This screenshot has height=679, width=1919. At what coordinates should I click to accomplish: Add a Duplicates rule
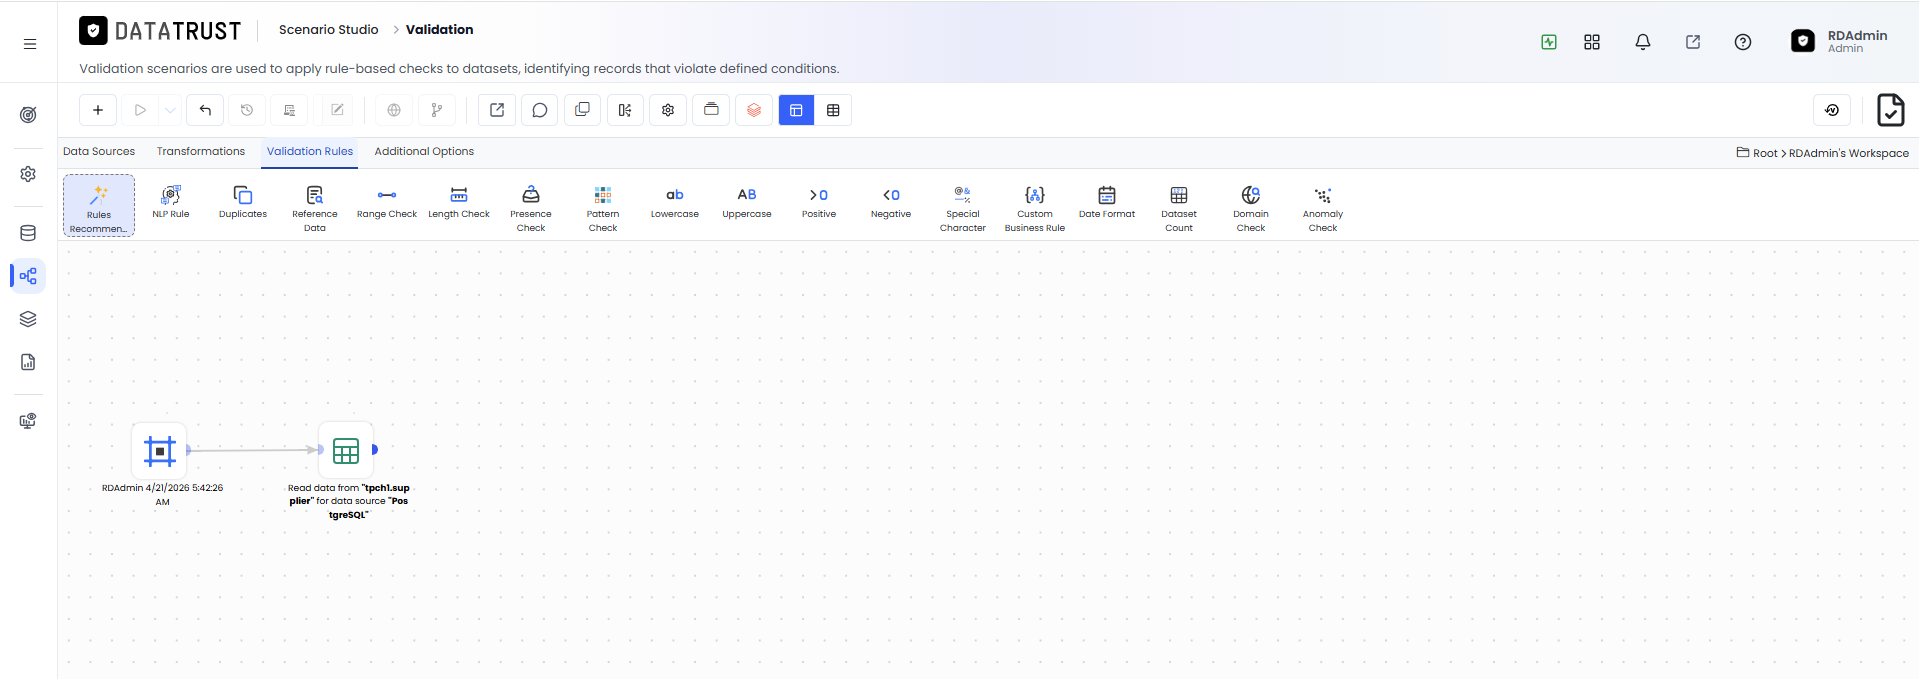(x=243, y=201)
